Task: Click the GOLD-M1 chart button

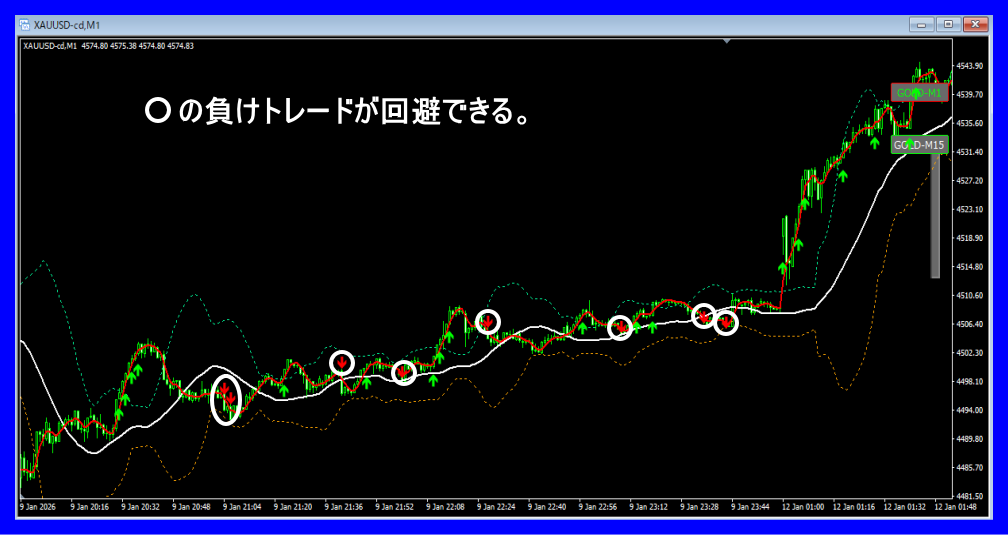Action: (x=919, y=93)
